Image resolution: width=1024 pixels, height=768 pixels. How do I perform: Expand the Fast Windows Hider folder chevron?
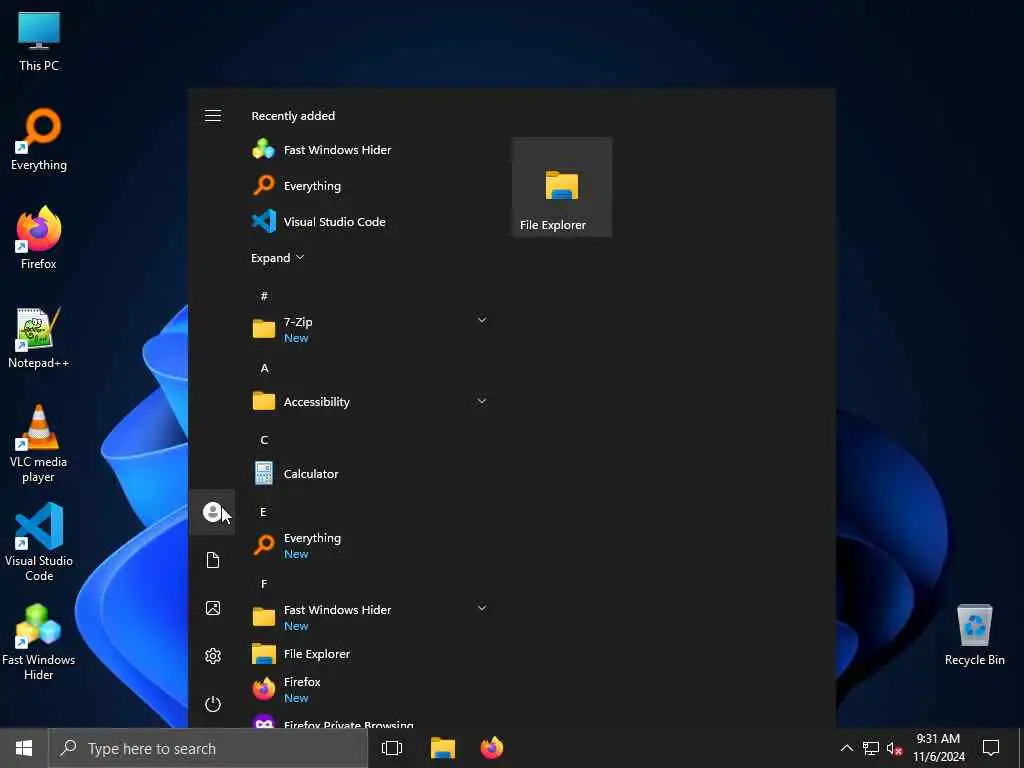(x=482, y=608)
